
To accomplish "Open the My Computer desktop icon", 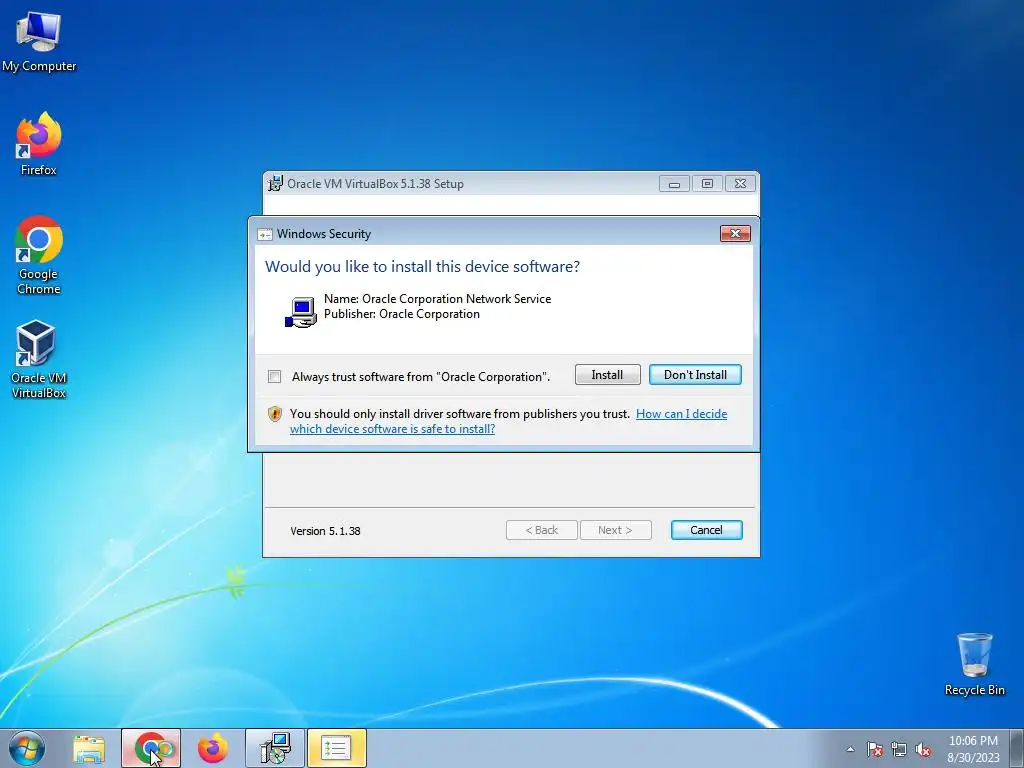I will click(x=39, y=42).
